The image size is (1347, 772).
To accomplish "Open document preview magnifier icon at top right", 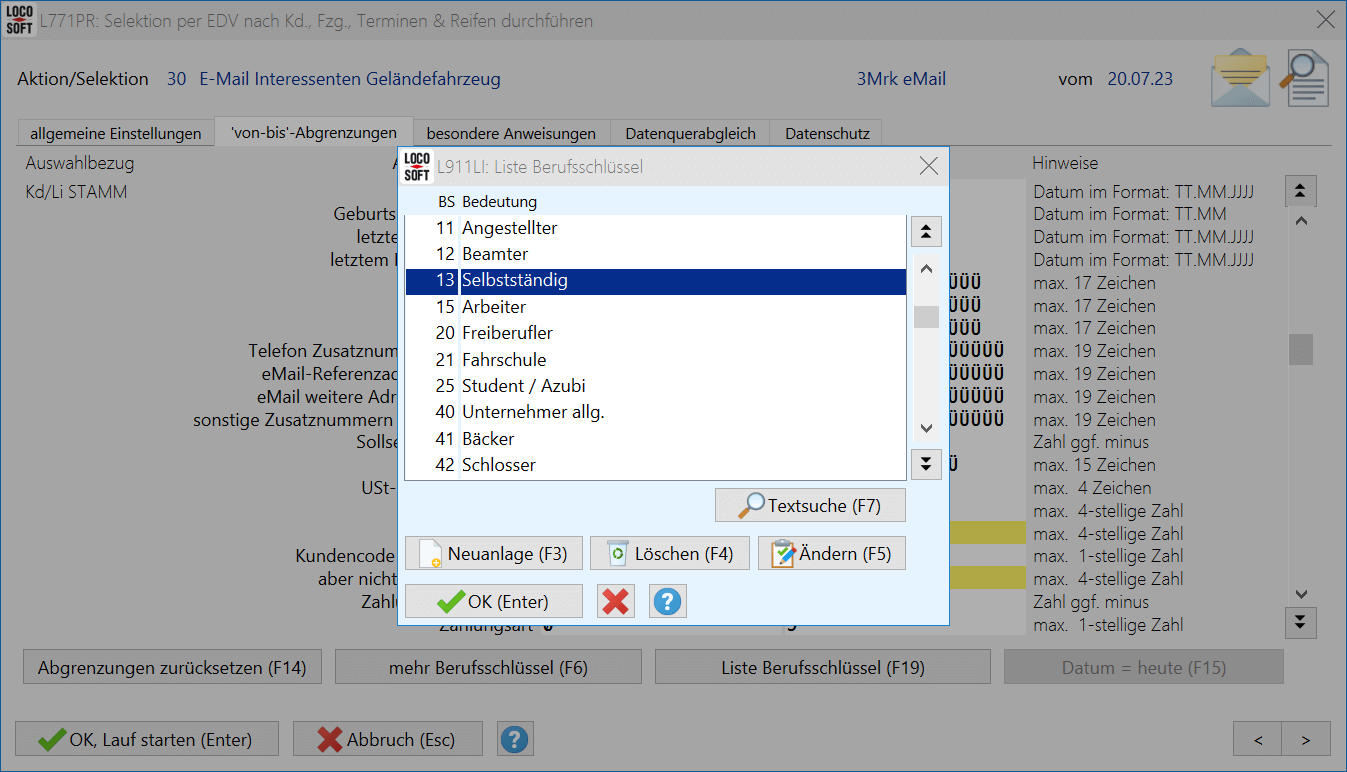I will (1307, 79).
